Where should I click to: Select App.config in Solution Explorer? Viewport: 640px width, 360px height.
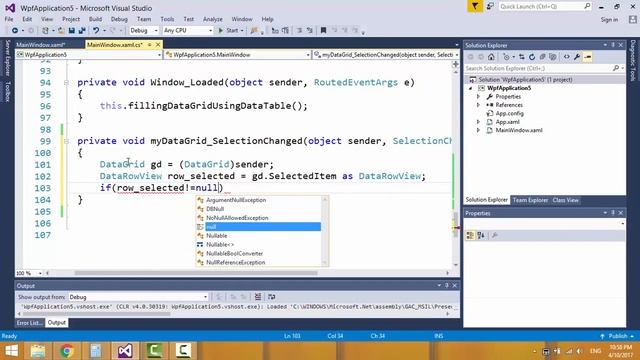509,113
